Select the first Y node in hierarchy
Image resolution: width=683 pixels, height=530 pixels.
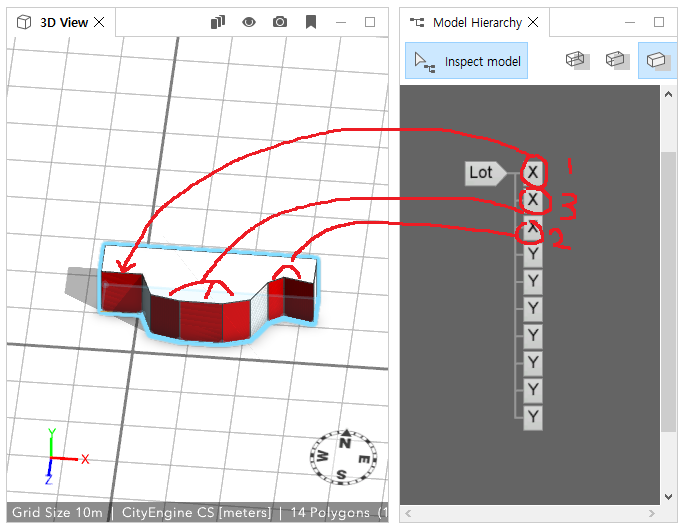[x=534, y=254]
